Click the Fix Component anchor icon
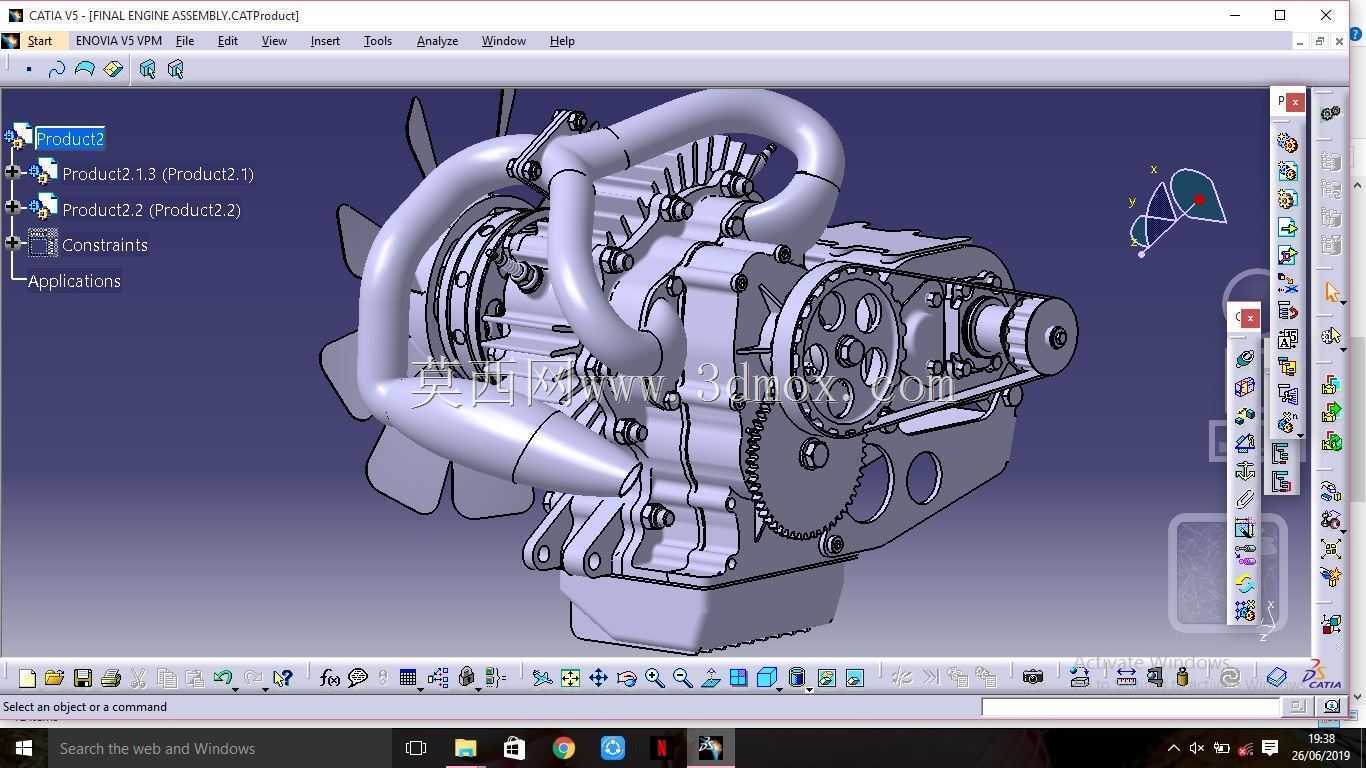This screenshot has width=1366, height=768. (x=1245, y=470)
